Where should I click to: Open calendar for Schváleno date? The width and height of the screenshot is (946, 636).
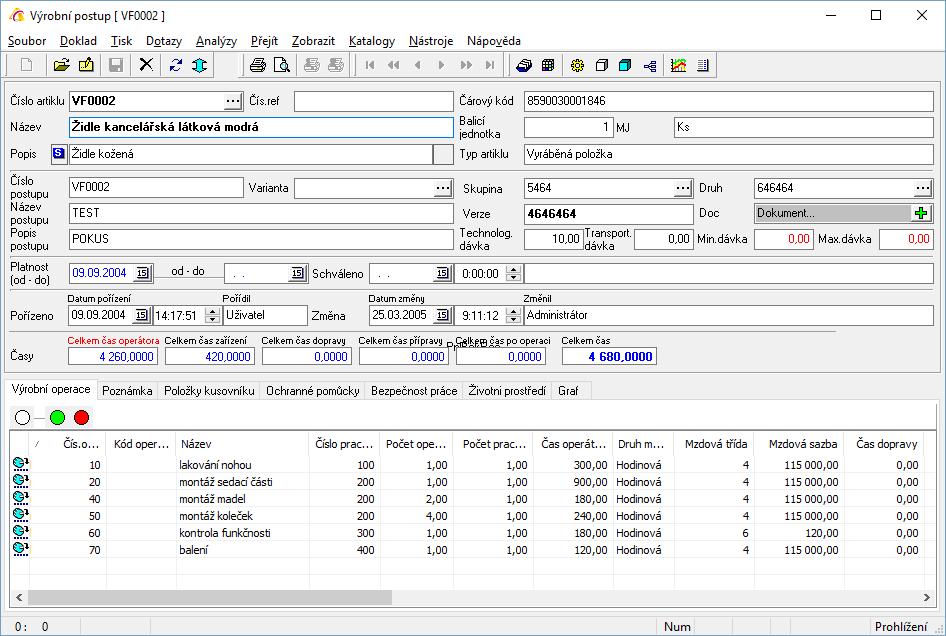[x=442, y=273]
